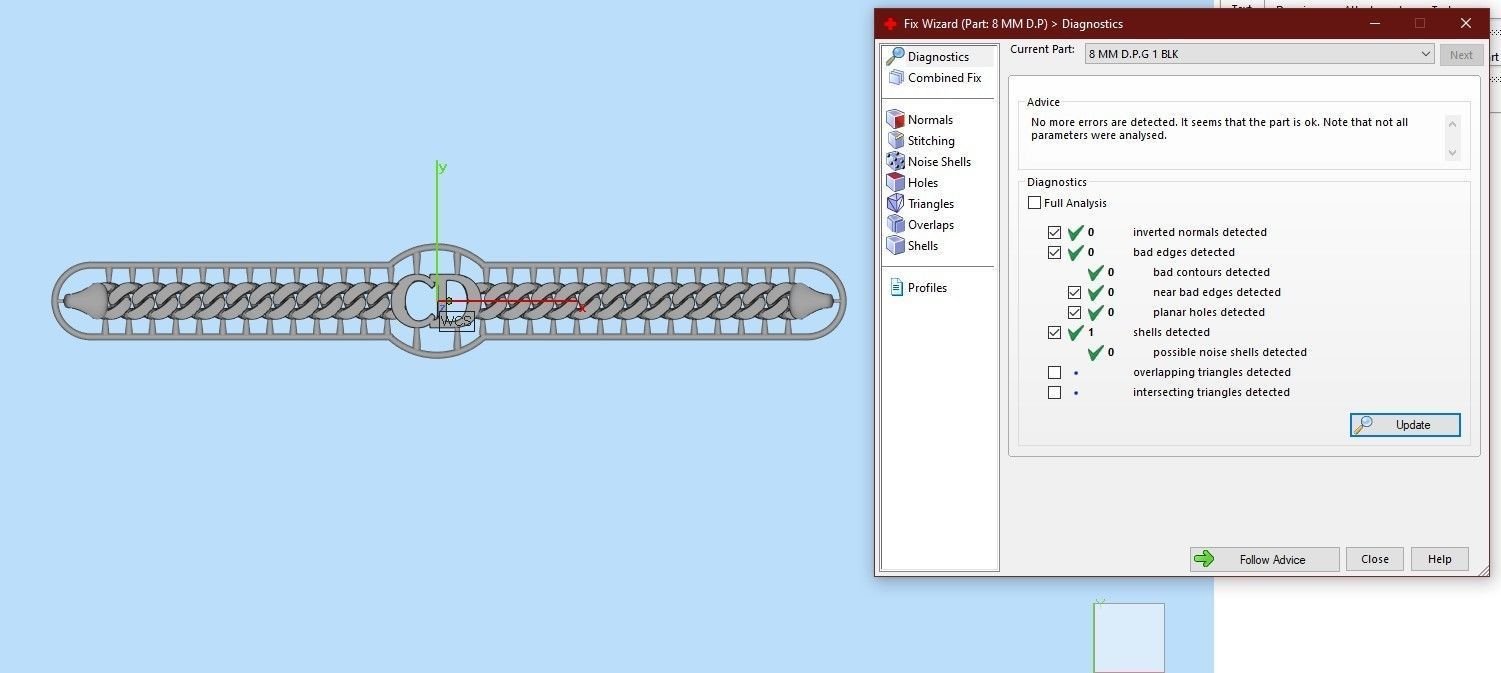This screenshot has width=1501, height=673.
Task: Enable overlapping triangles detection
Action: click(1054, 372)
